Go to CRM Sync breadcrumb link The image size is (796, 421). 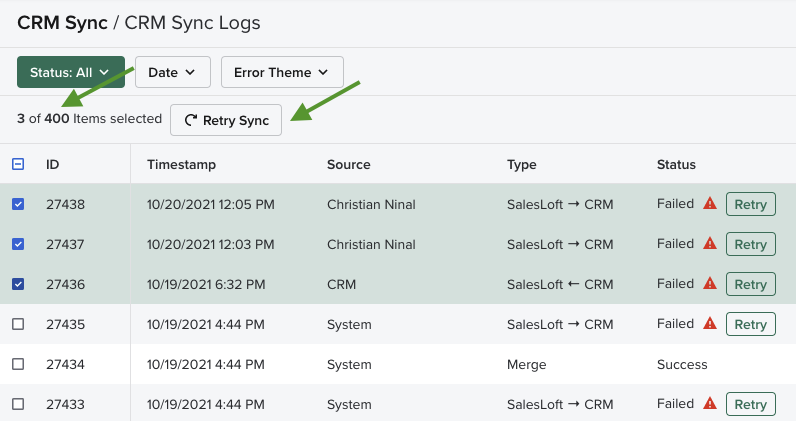62,22
